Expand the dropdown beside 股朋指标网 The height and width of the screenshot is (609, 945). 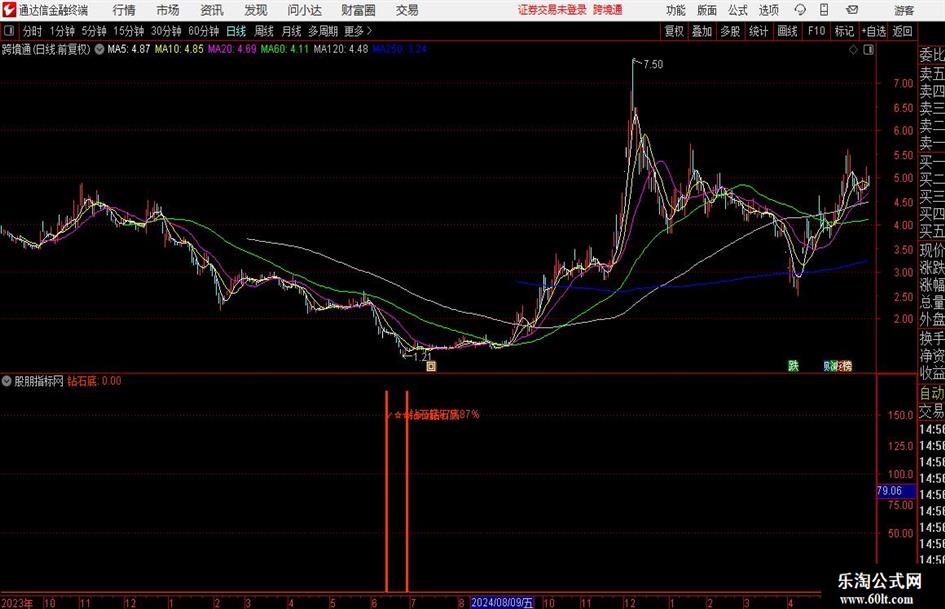(x=7, y=381)
